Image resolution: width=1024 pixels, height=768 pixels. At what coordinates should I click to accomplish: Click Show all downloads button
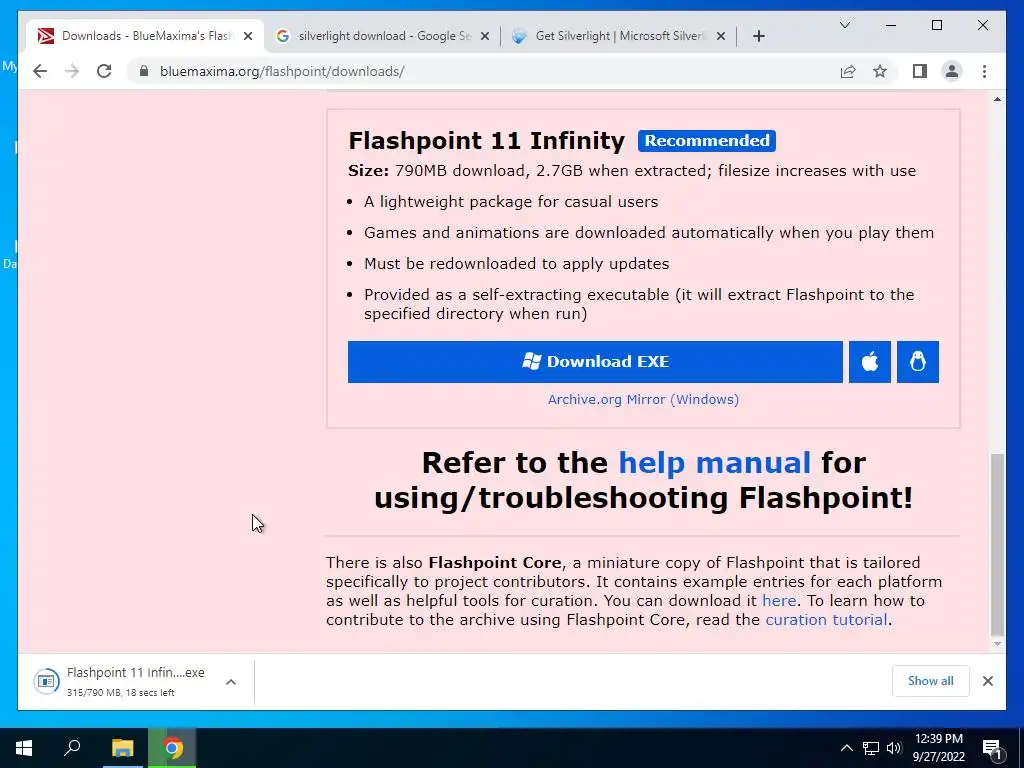931,681
